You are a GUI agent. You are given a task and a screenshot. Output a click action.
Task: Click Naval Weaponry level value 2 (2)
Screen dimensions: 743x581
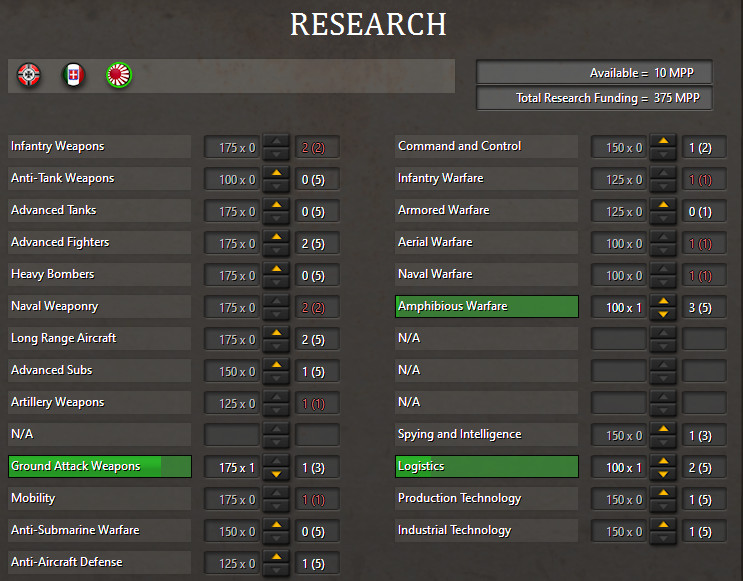[317, 308]
